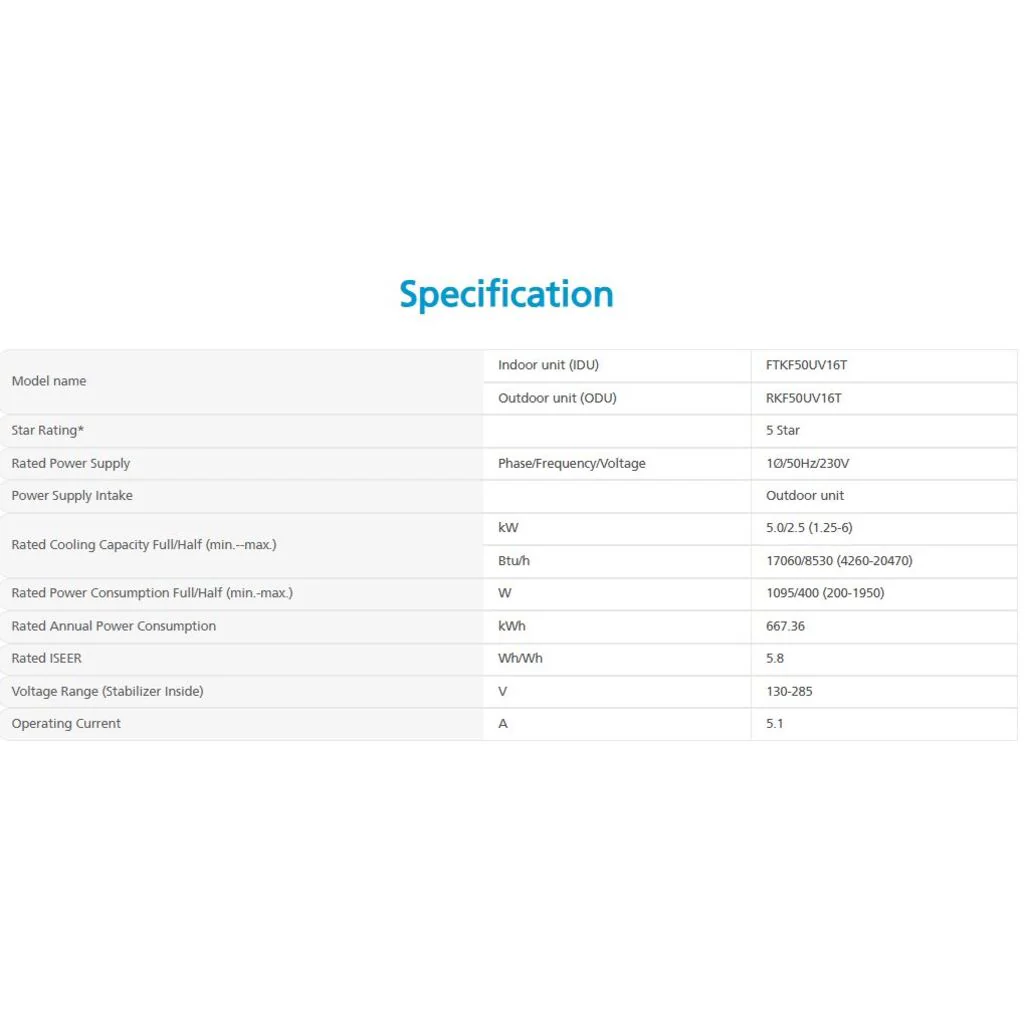Click the Rated Annual Power Consumption label
Screen dimensions: 1025x1025
(x=114, y=626)
